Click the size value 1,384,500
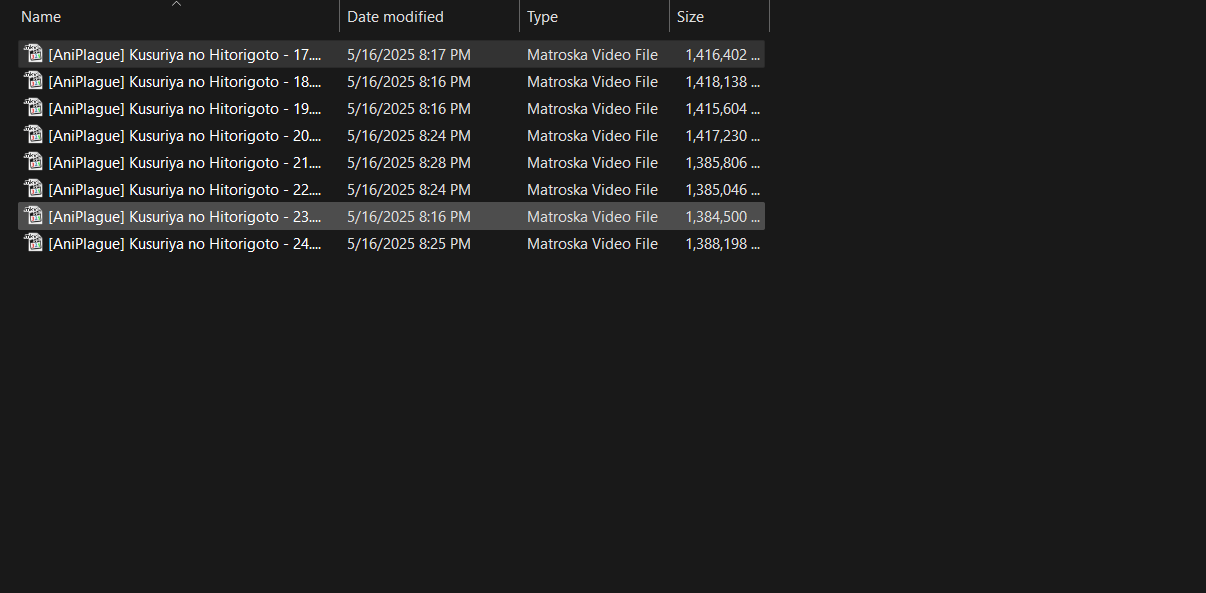 point(723,217)
